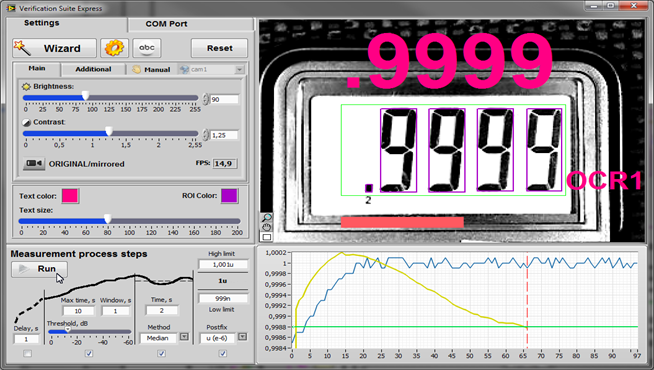654x370 pixels.
Task: Click the Contrast value field showing 1,25
Action: click(224, 135)
